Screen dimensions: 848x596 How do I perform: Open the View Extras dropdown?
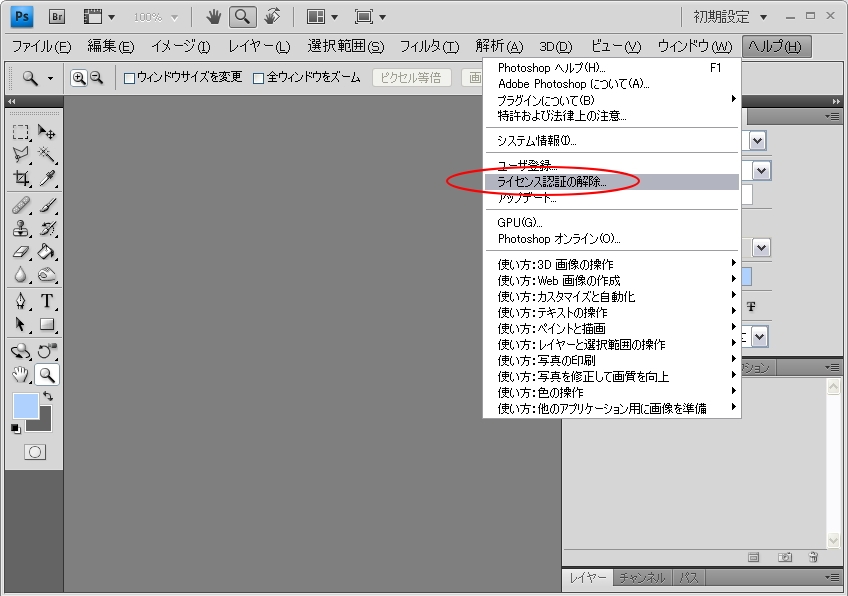(x=99, y=17)
